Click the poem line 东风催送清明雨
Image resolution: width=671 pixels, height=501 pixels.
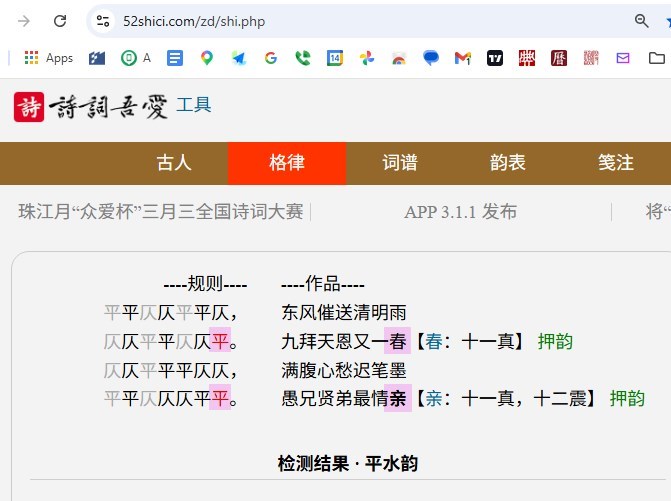point(344,312)
